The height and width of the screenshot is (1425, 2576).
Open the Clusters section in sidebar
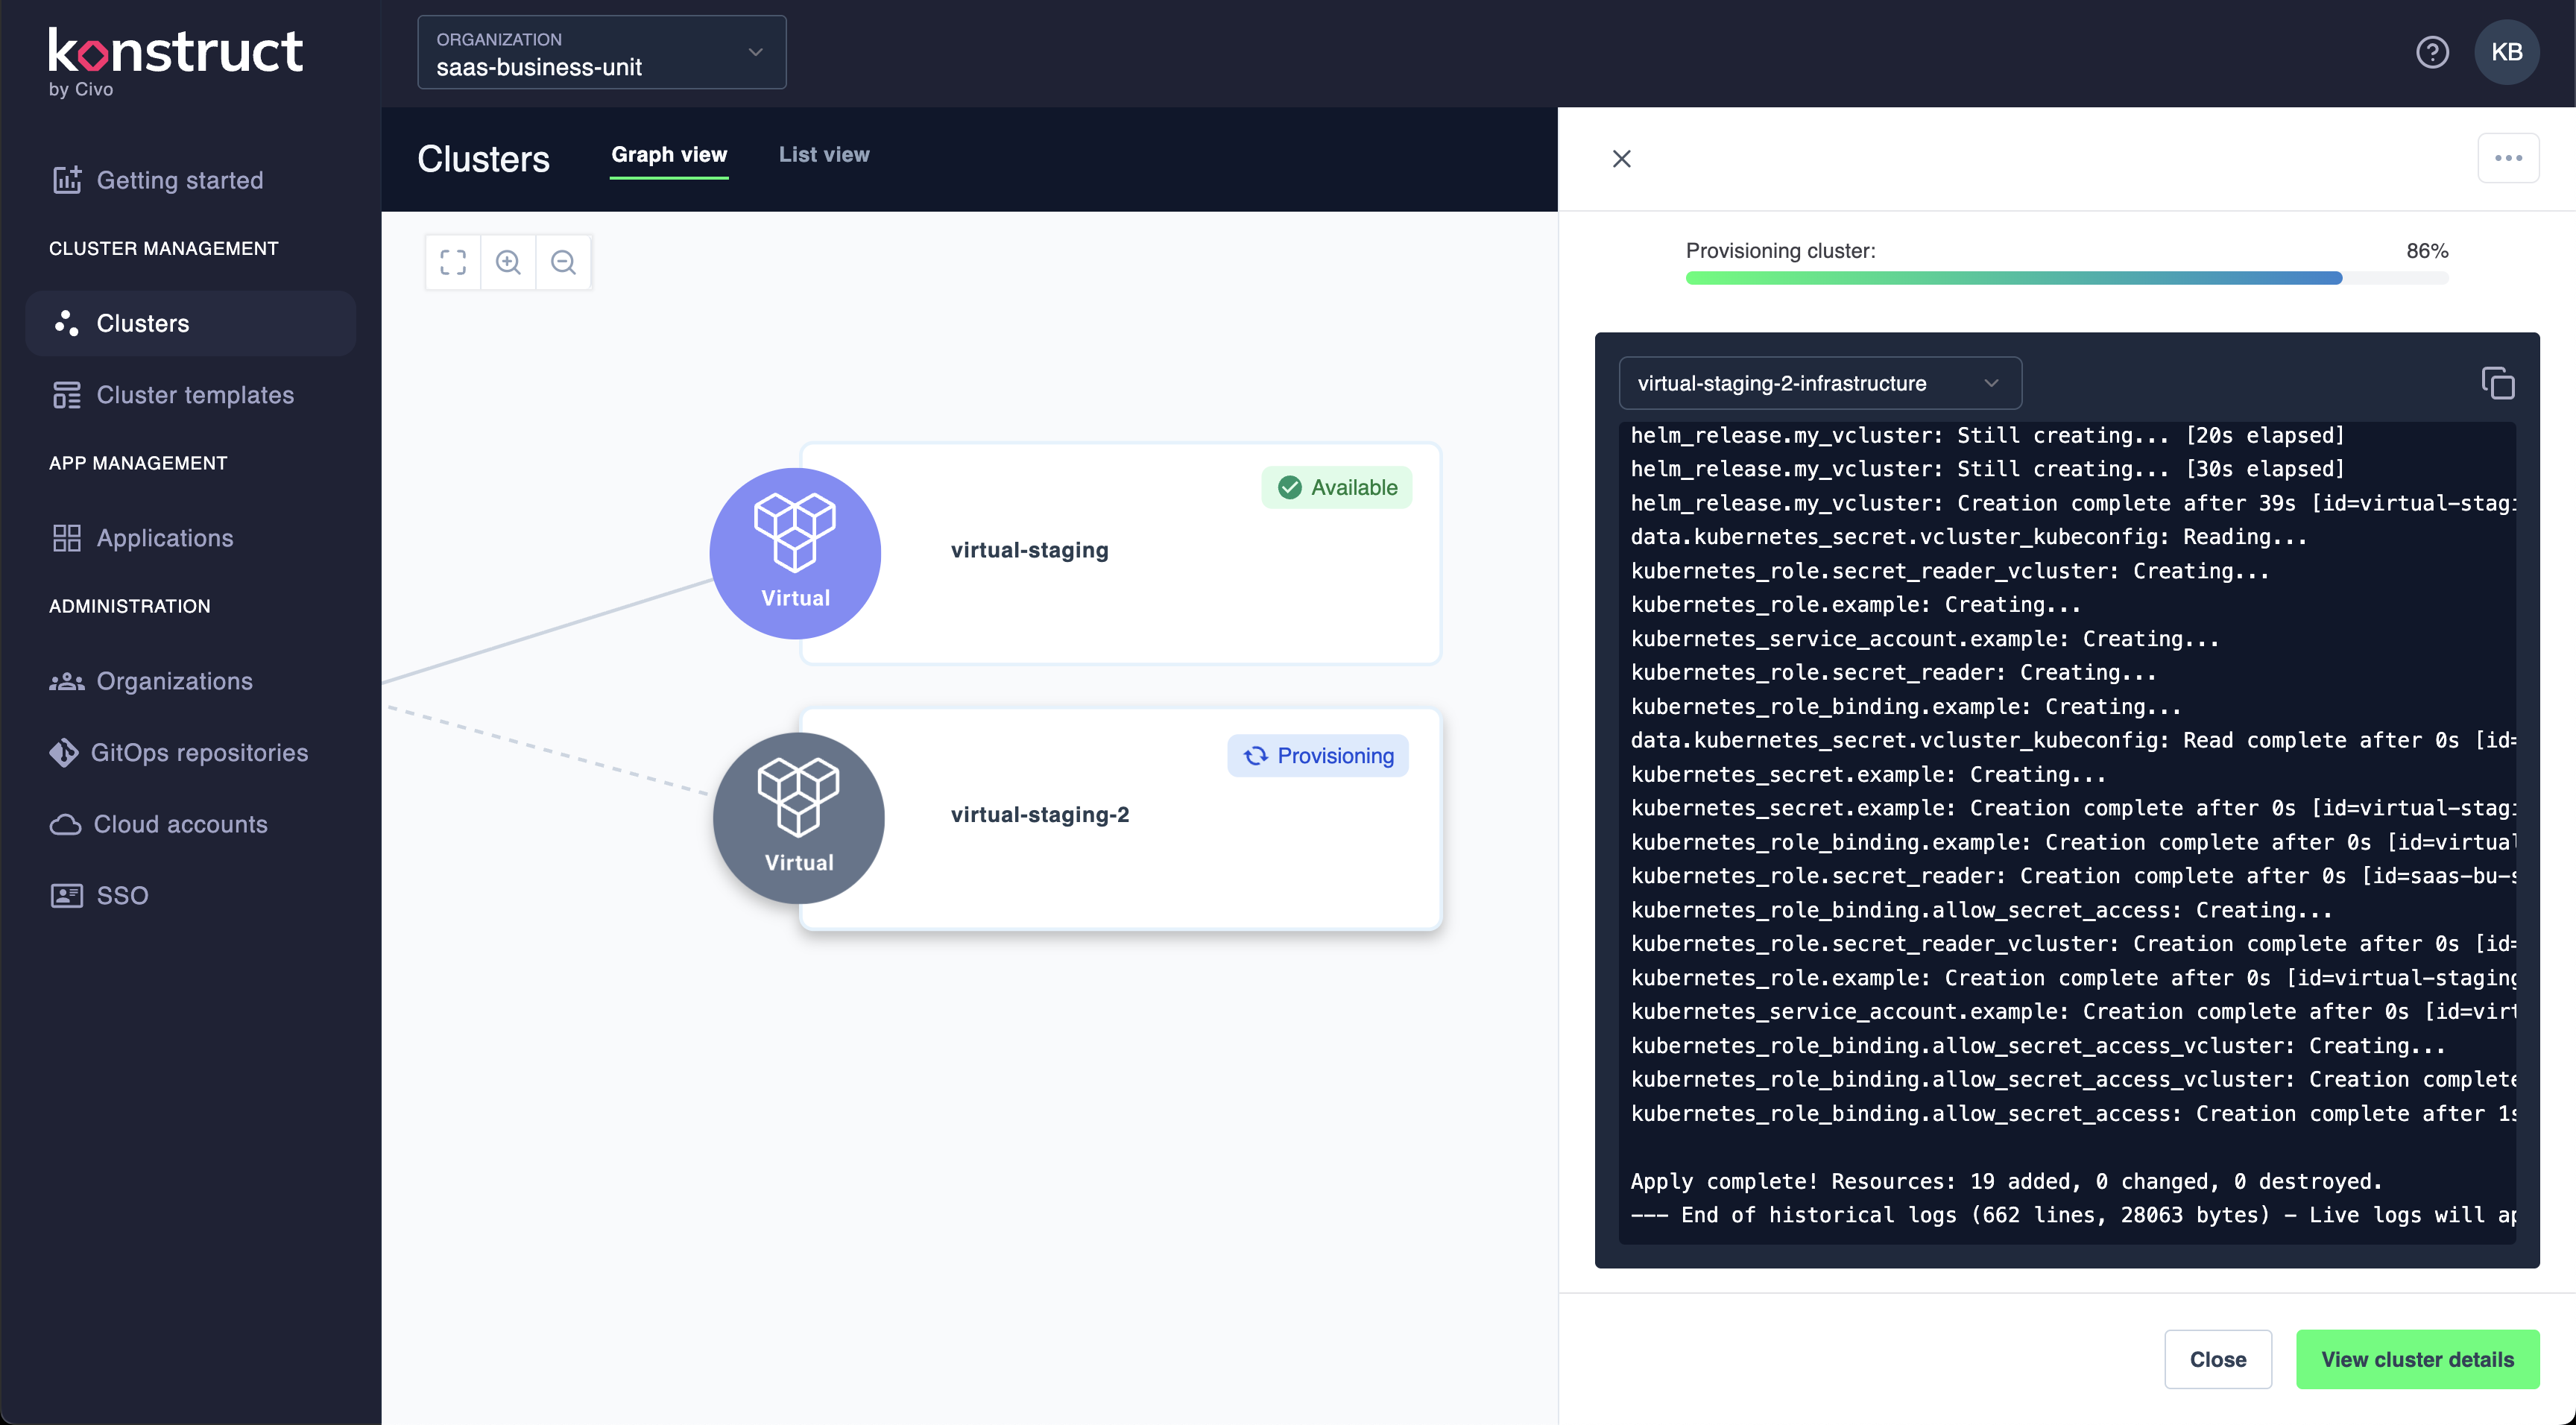[x=140, y=323]
